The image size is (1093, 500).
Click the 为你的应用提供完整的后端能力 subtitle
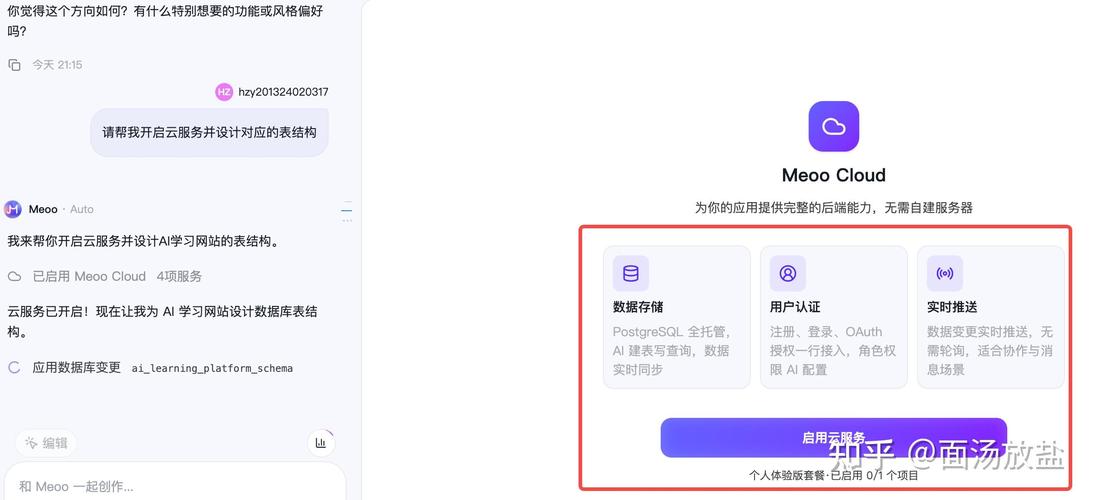(834, 207)
